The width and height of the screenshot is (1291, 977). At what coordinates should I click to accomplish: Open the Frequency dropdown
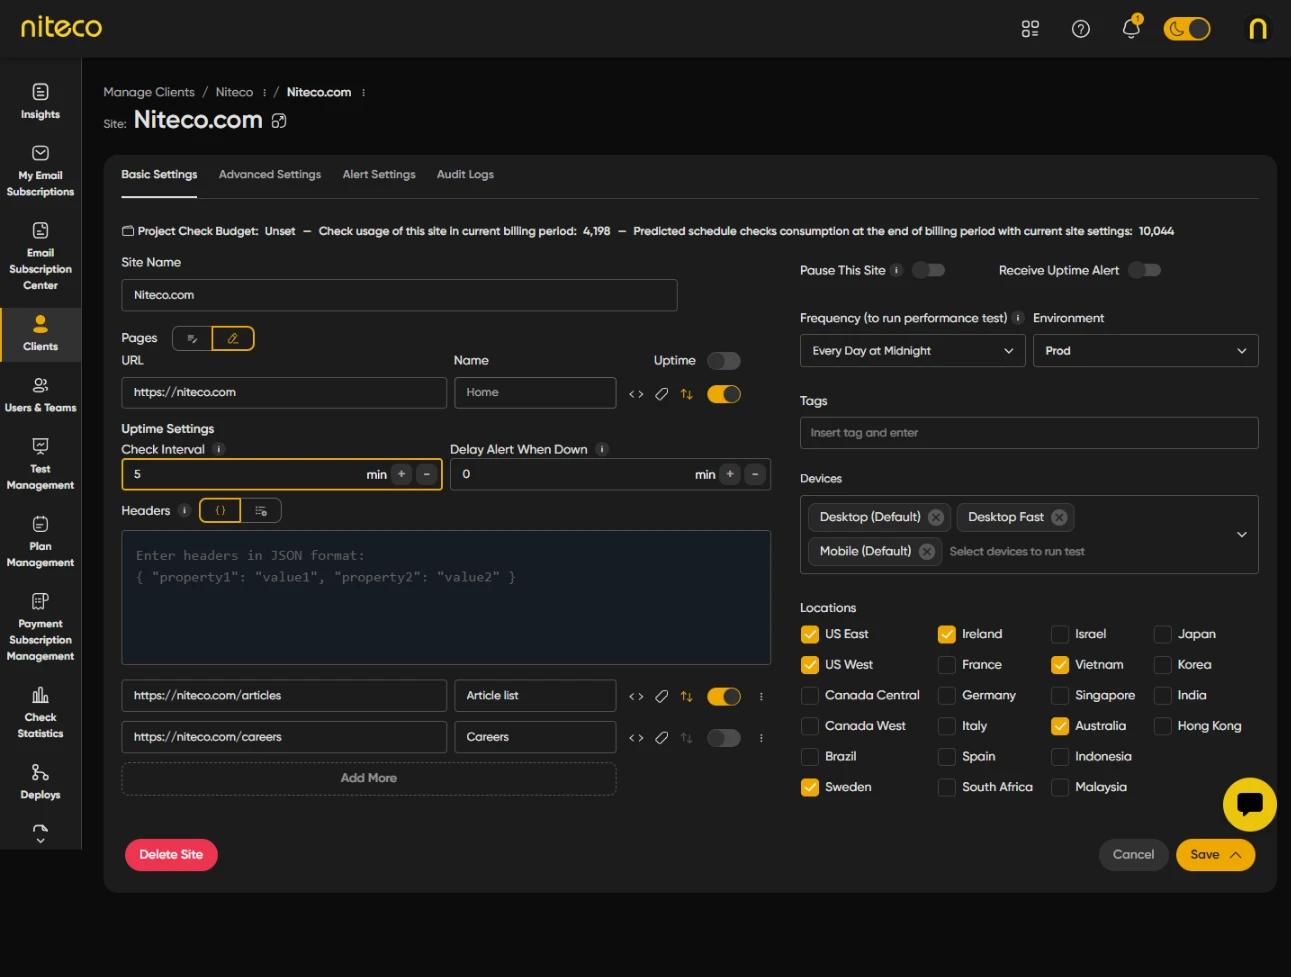(911, 351)
